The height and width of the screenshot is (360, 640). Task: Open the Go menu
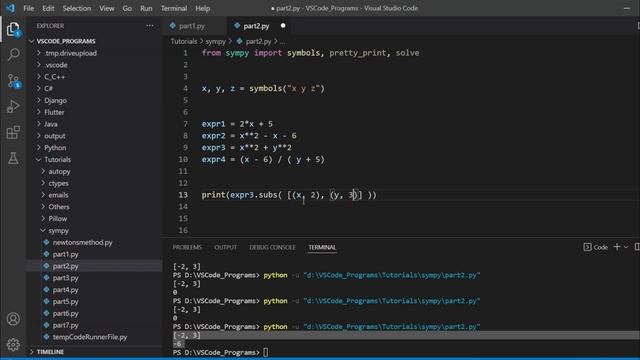click(x=127, y=8)
